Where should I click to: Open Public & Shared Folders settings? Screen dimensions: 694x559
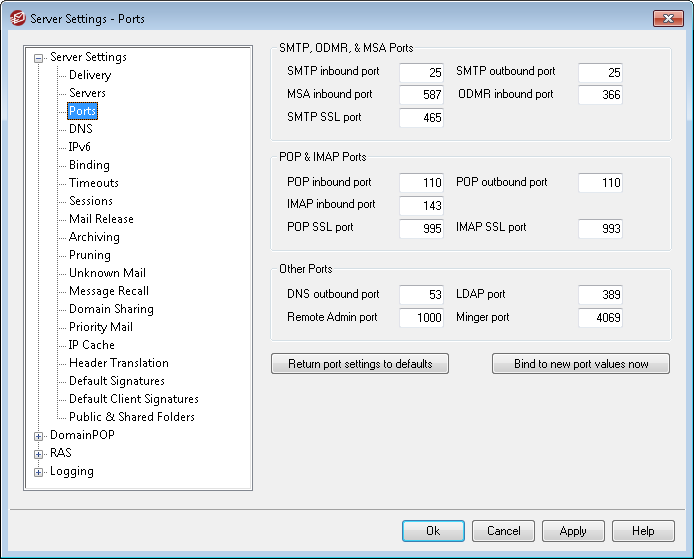132,417
